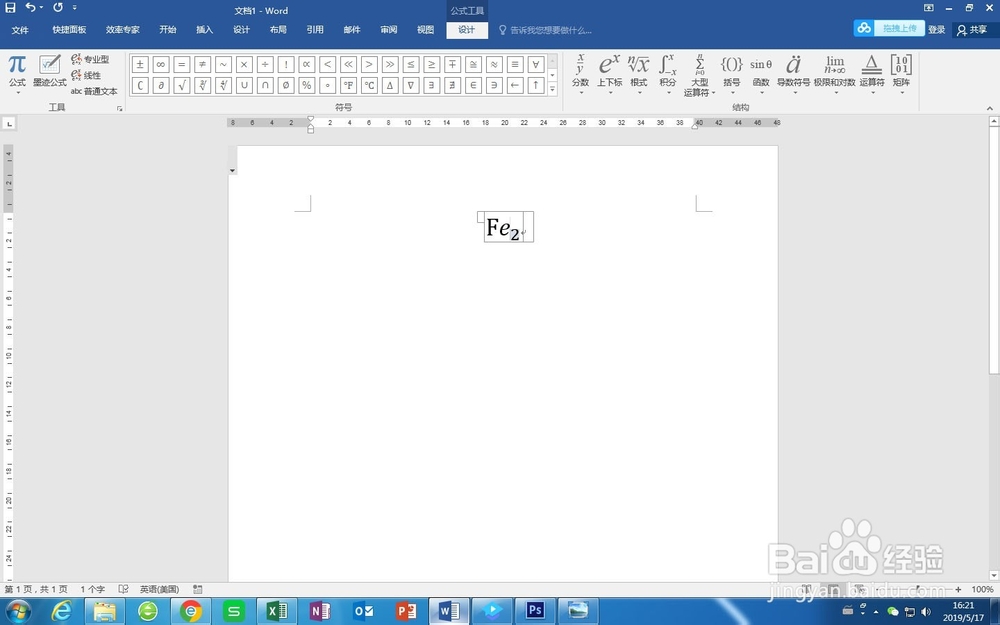This screenshot has width=1000, height=625.
Task: Insert the square root √ symbol
Action: pyautogui.click(x=182, y=85)
